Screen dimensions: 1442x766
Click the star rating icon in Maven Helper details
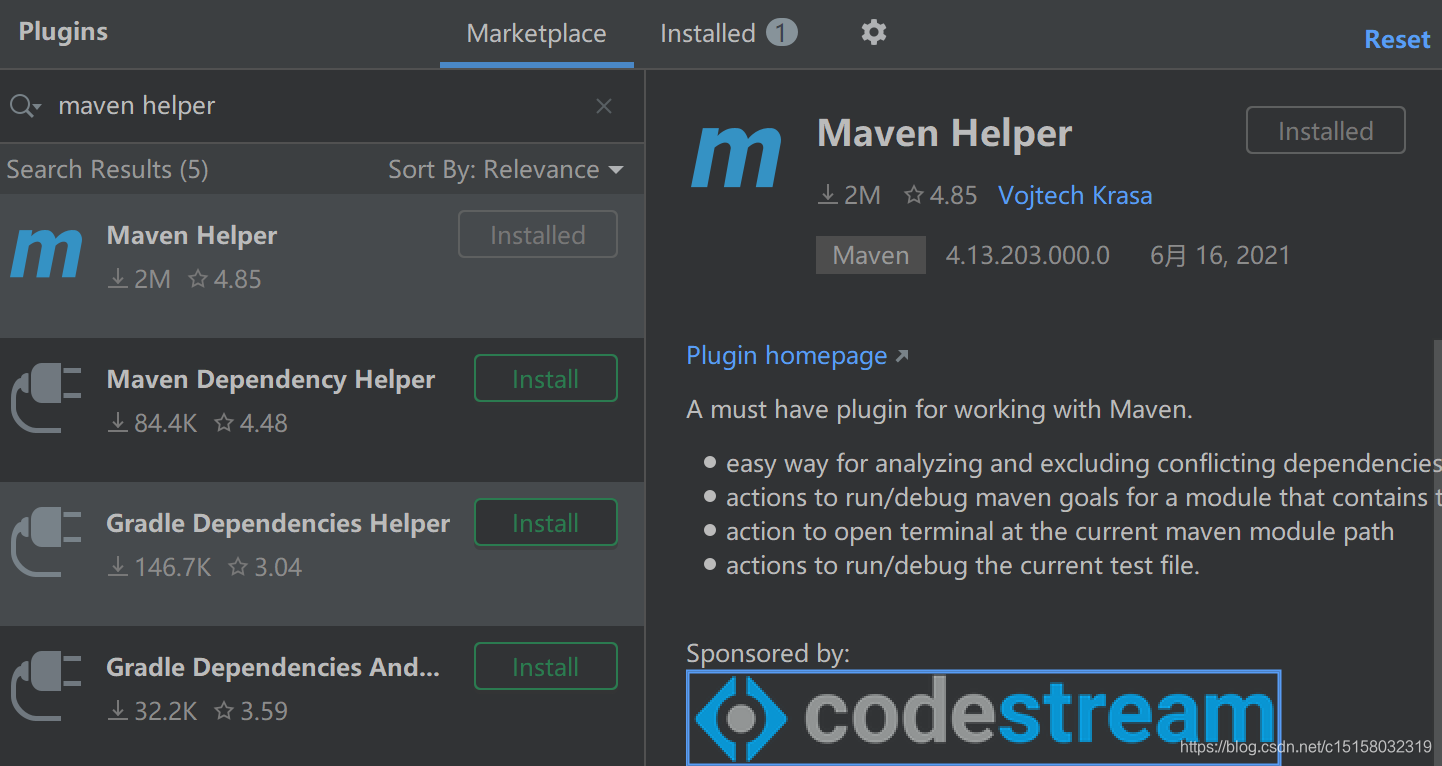(x=914, y=195)
